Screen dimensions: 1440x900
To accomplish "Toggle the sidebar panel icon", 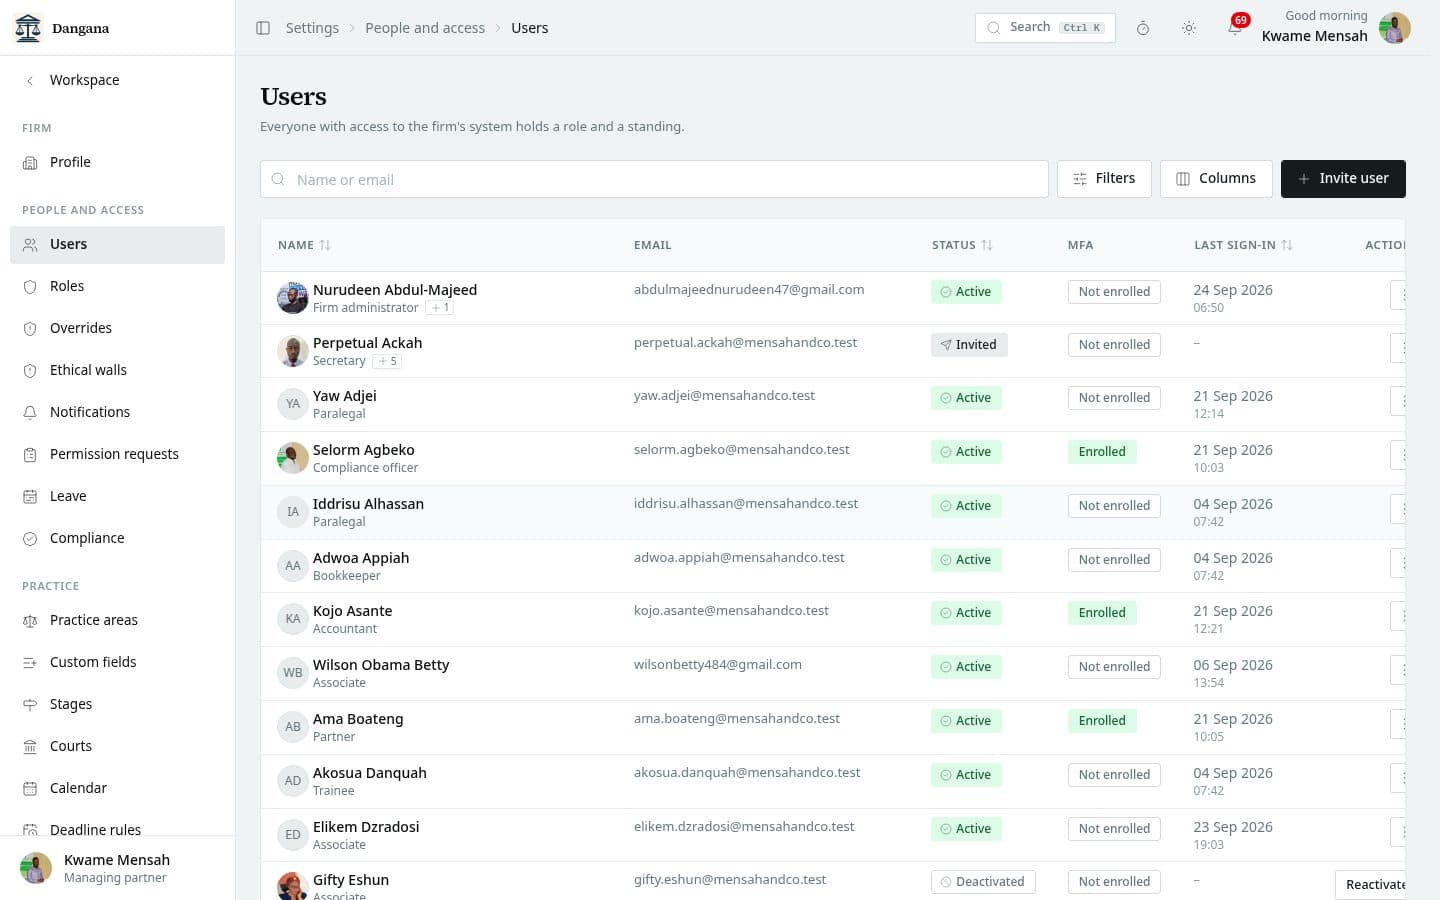I will (x=263, y=28).
